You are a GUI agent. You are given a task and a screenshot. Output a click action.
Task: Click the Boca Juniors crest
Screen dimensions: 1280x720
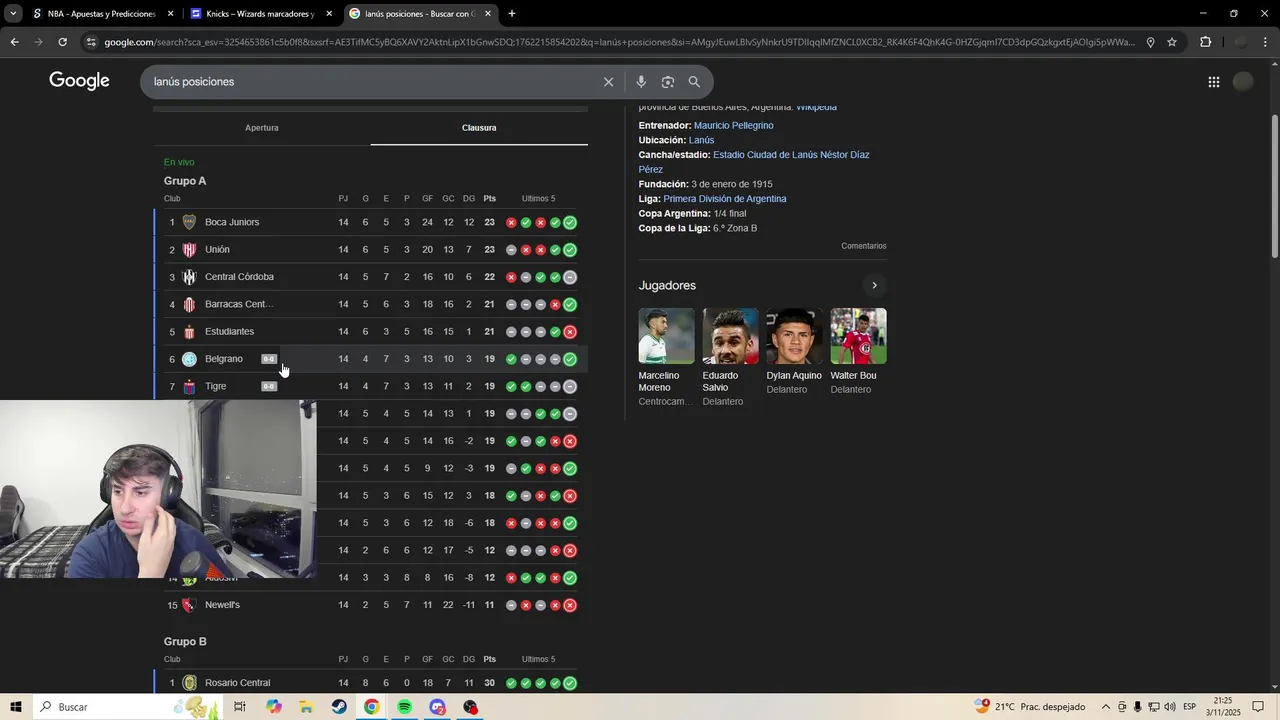[189, 222]
